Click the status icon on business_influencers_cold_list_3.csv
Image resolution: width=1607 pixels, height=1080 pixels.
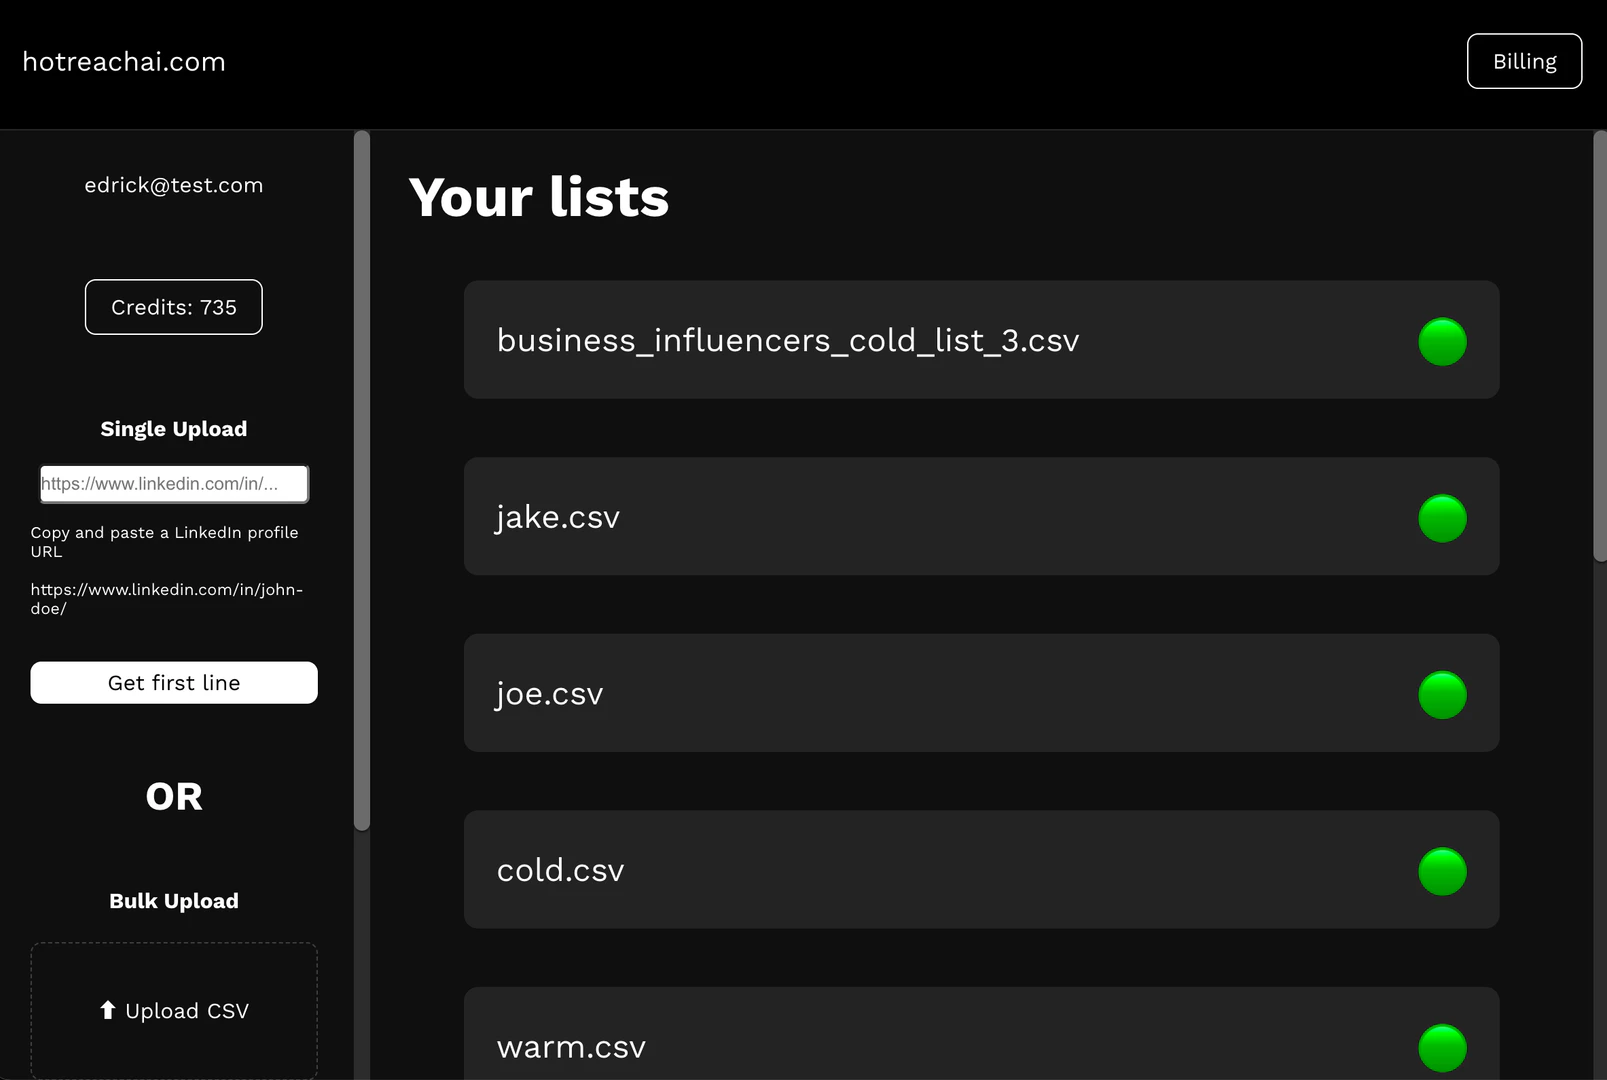(x=1441, y=341)
